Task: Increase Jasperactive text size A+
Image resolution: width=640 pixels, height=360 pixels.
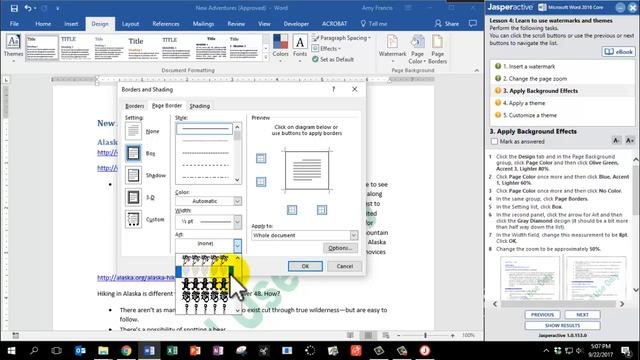Action: [x=630, y=141]
